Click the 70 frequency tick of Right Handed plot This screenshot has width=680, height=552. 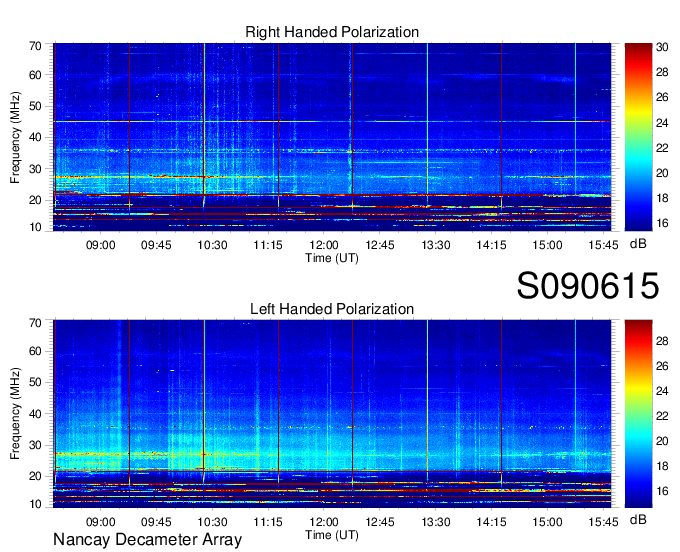(36, 46)
